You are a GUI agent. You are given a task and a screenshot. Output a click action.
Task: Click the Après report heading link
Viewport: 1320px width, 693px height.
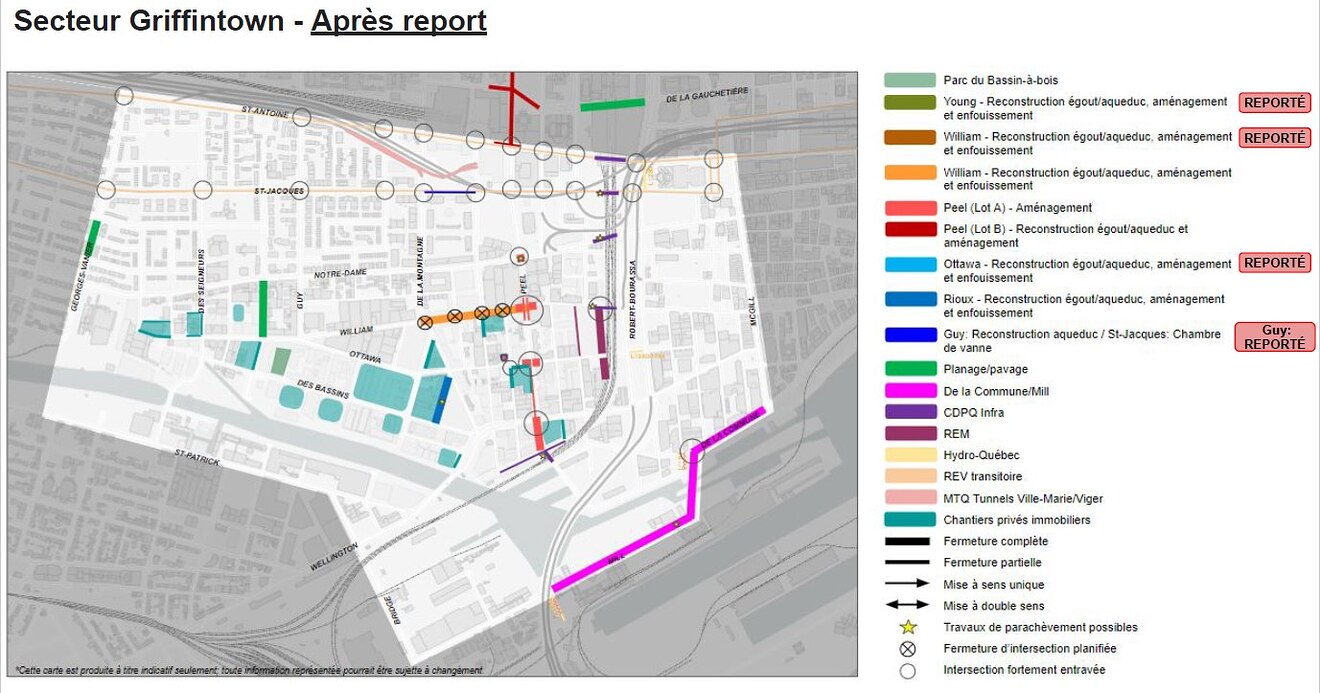(x=399, y=20)
